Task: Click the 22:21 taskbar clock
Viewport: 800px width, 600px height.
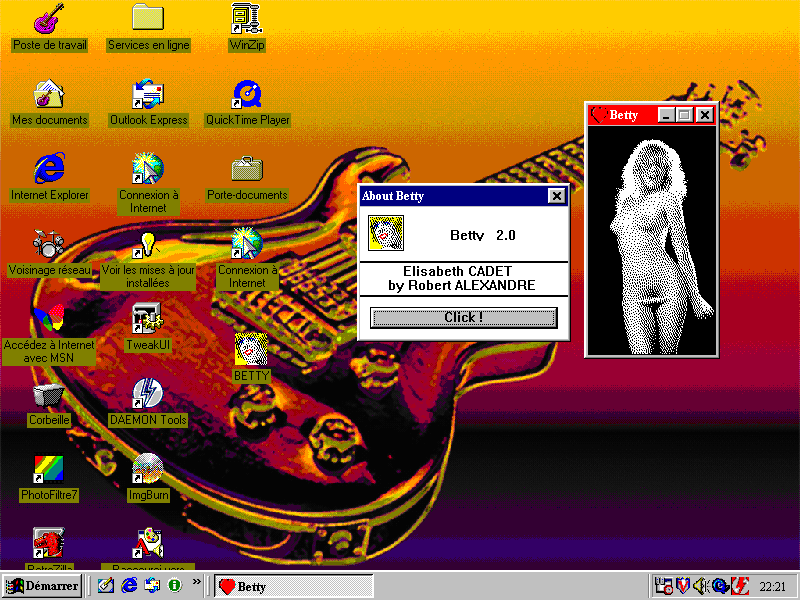Action: click(772, 587)
